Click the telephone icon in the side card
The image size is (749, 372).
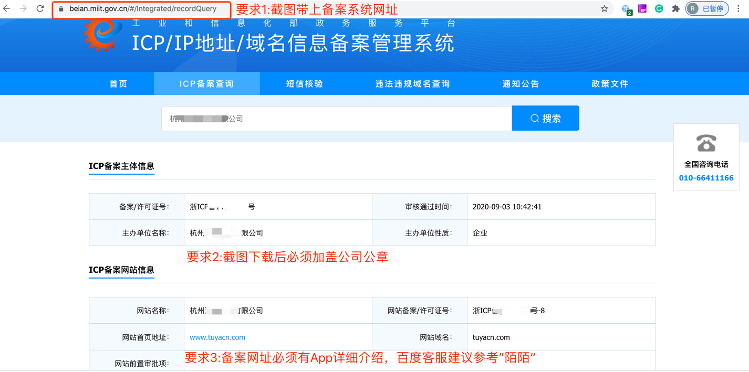pyautogui.click(x=706, y=143)
